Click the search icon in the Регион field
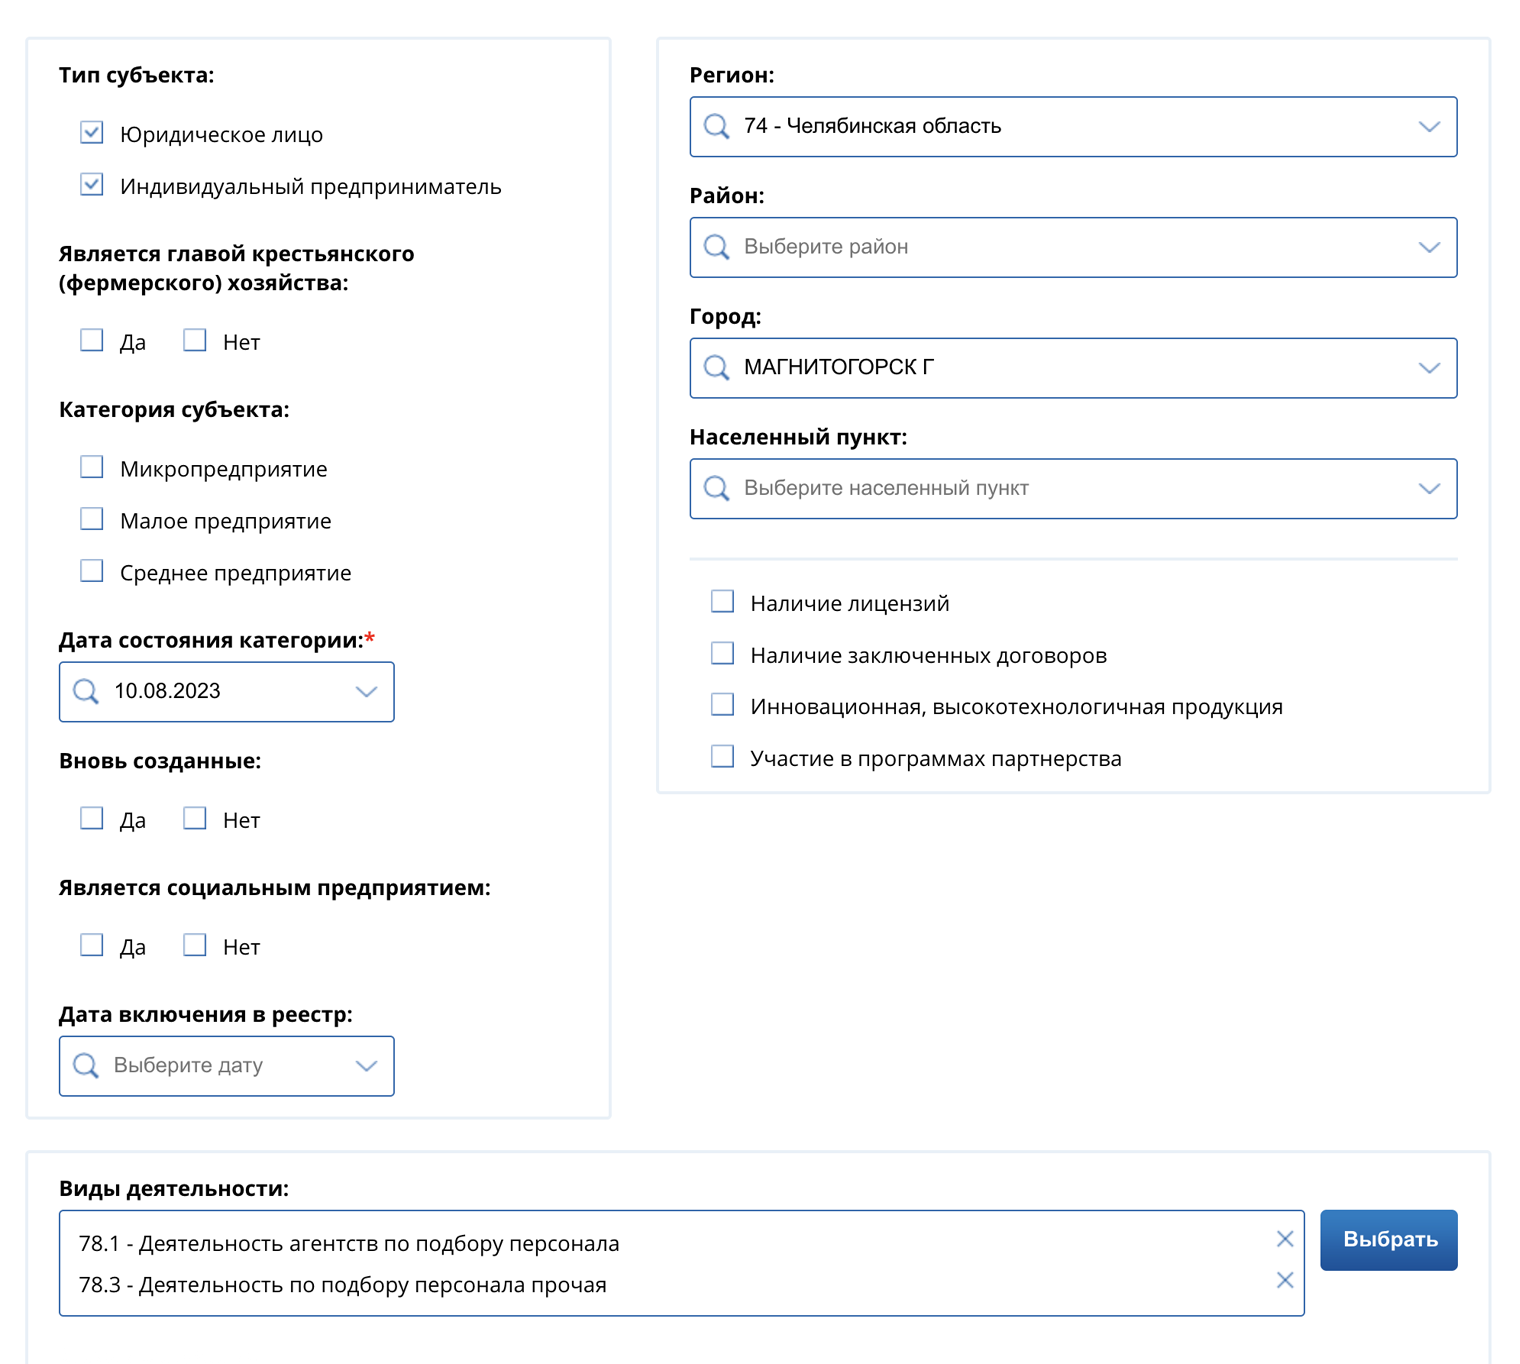This screenshot has width=1520, height=1364. [716, 126]
